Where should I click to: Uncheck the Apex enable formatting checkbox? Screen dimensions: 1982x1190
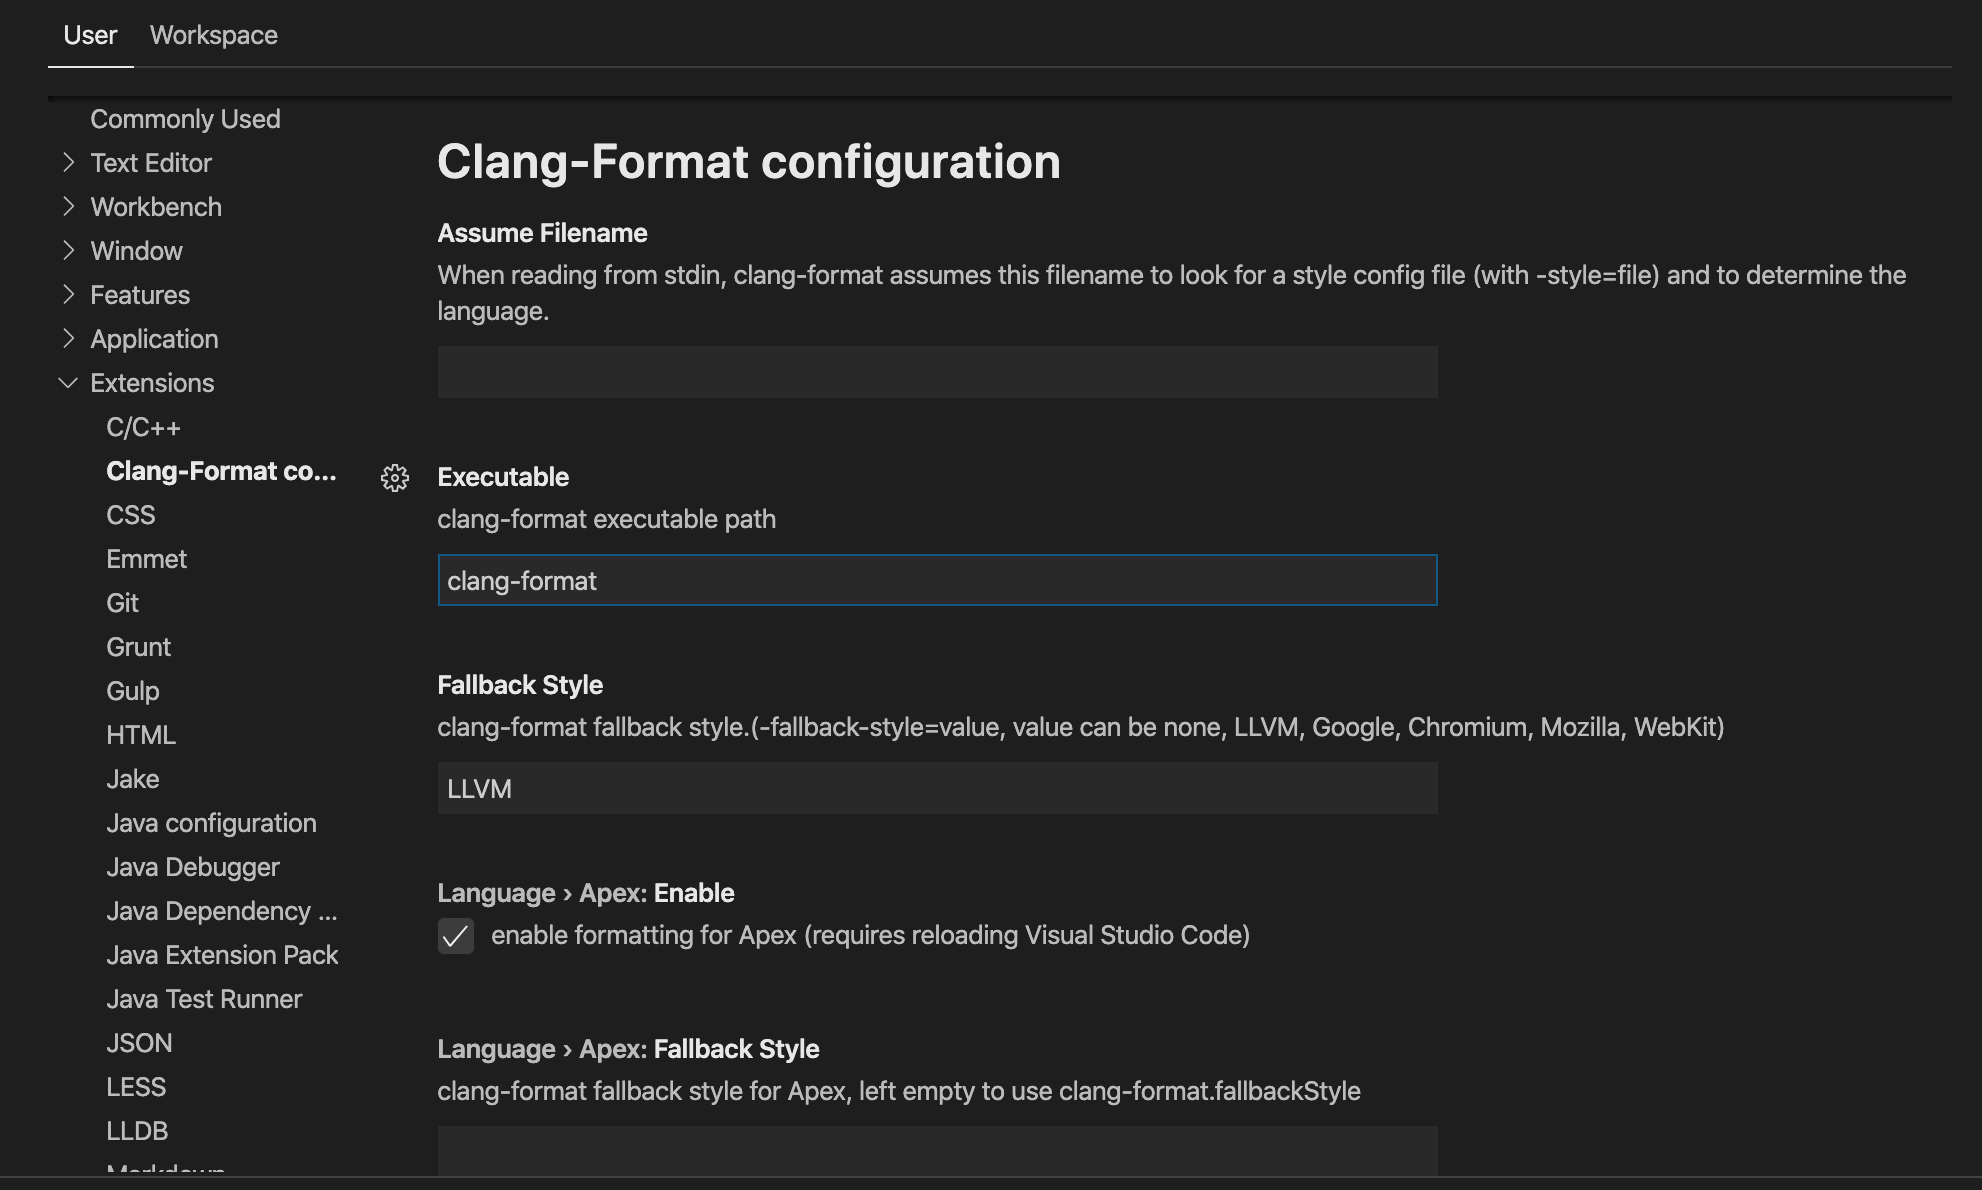click(456, 936)
